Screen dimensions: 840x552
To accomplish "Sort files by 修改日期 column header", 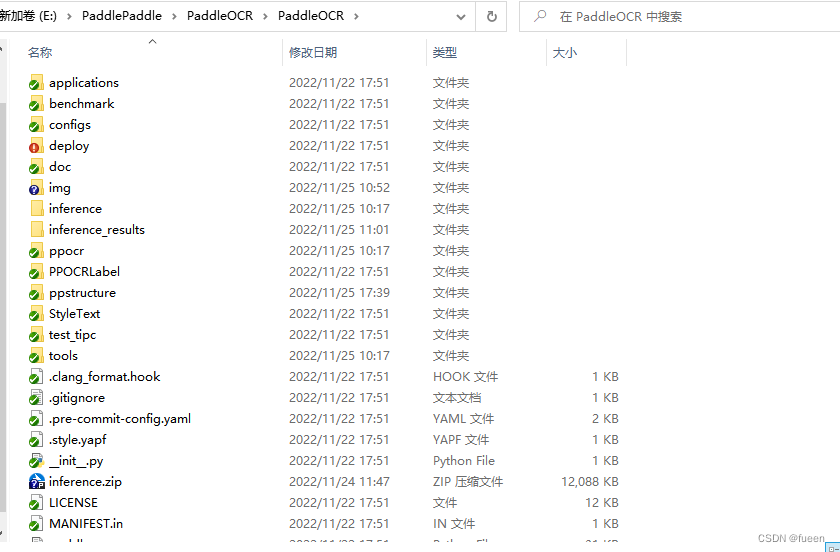I will (x=313, y=53).
